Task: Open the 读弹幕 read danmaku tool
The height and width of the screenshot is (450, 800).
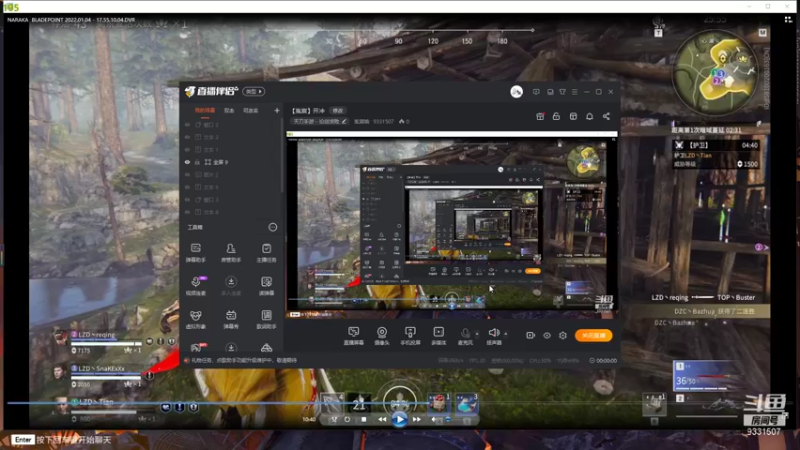Action: [266, 286]
